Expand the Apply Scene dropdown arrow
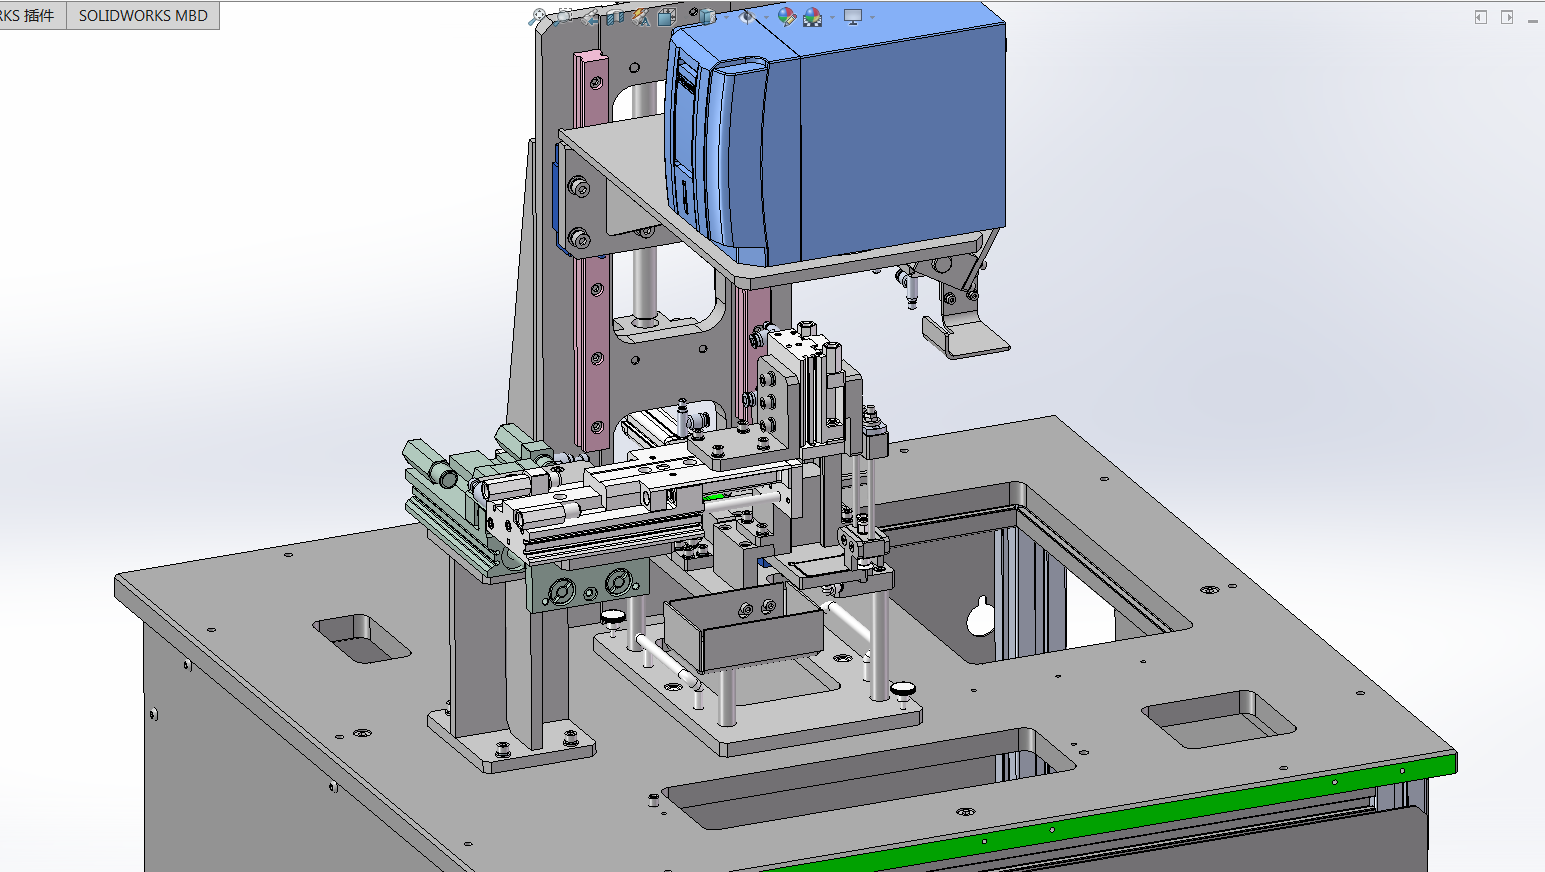 pos(832,17)
